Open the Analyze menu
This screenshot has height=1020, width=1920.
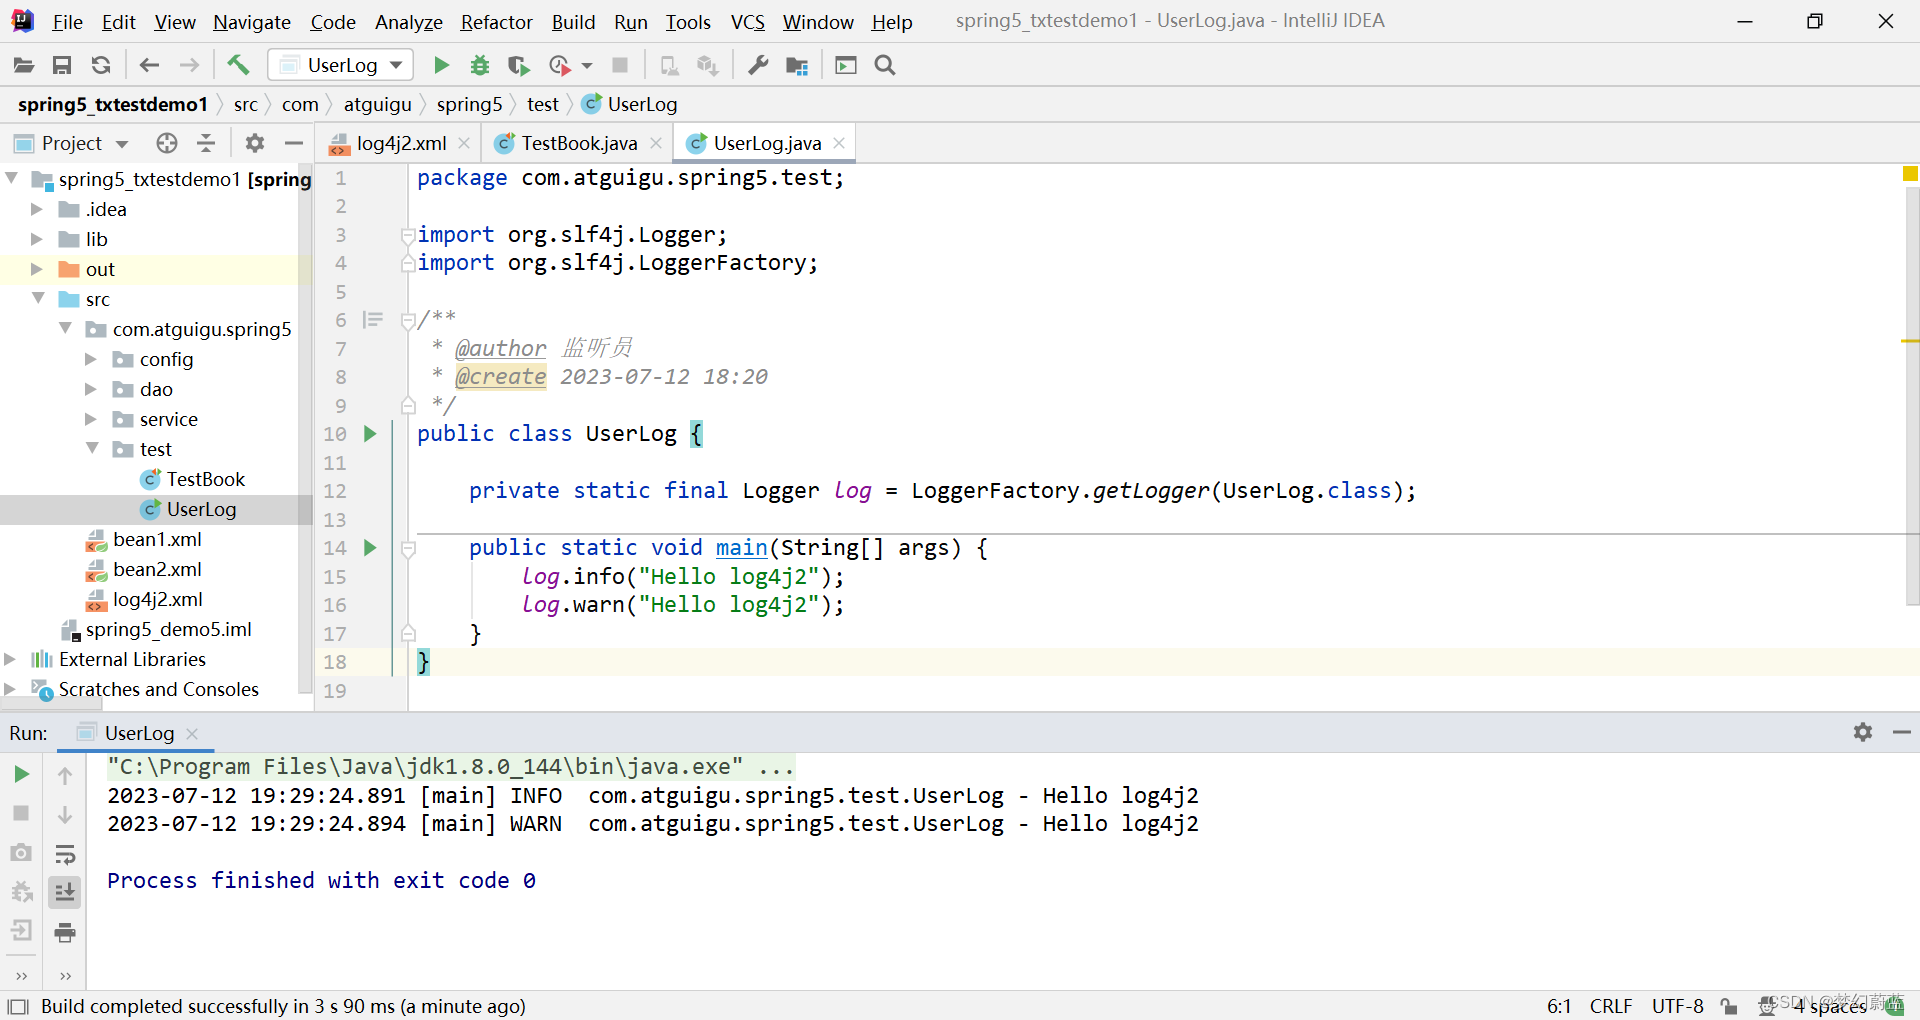click(x=408, y=21)
